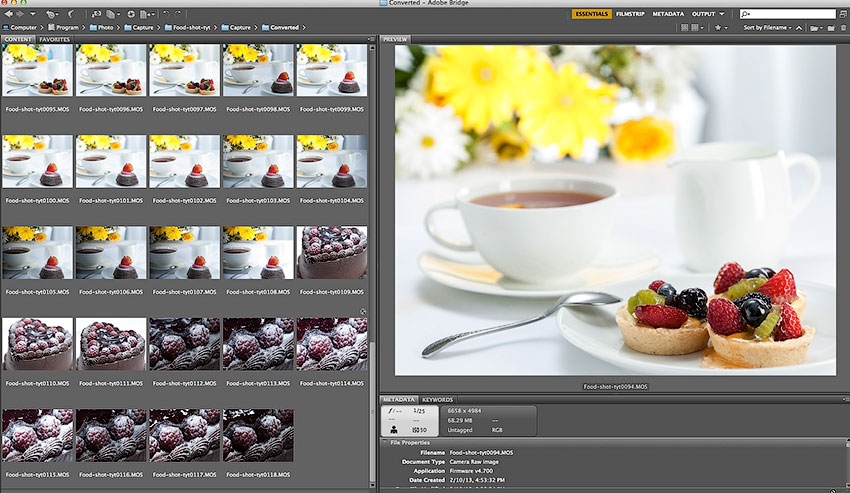Click the 6658 x 4984 dimensions readout
This screenshot has width=850, height=493.
pos(464,411)
